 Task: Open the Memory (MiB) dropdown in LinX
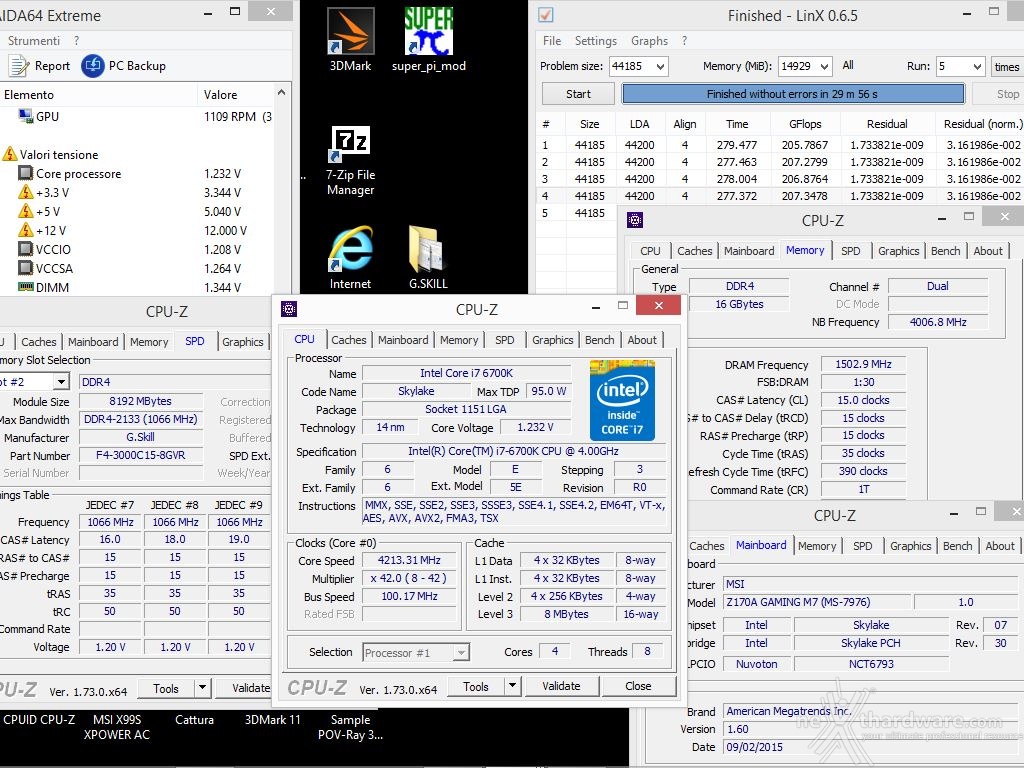(x=825, y=67)
